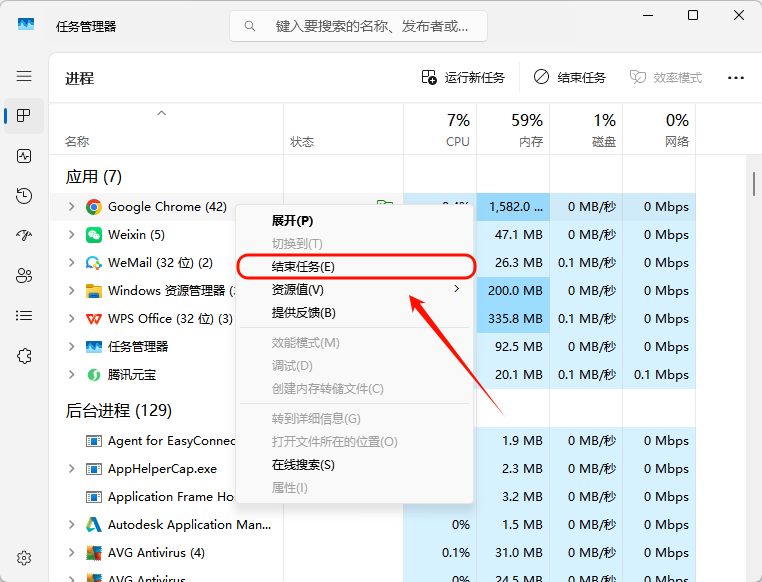Click the 任务管理器 process icon
This screenshot has height=582, width=762.
coord(94,347)
